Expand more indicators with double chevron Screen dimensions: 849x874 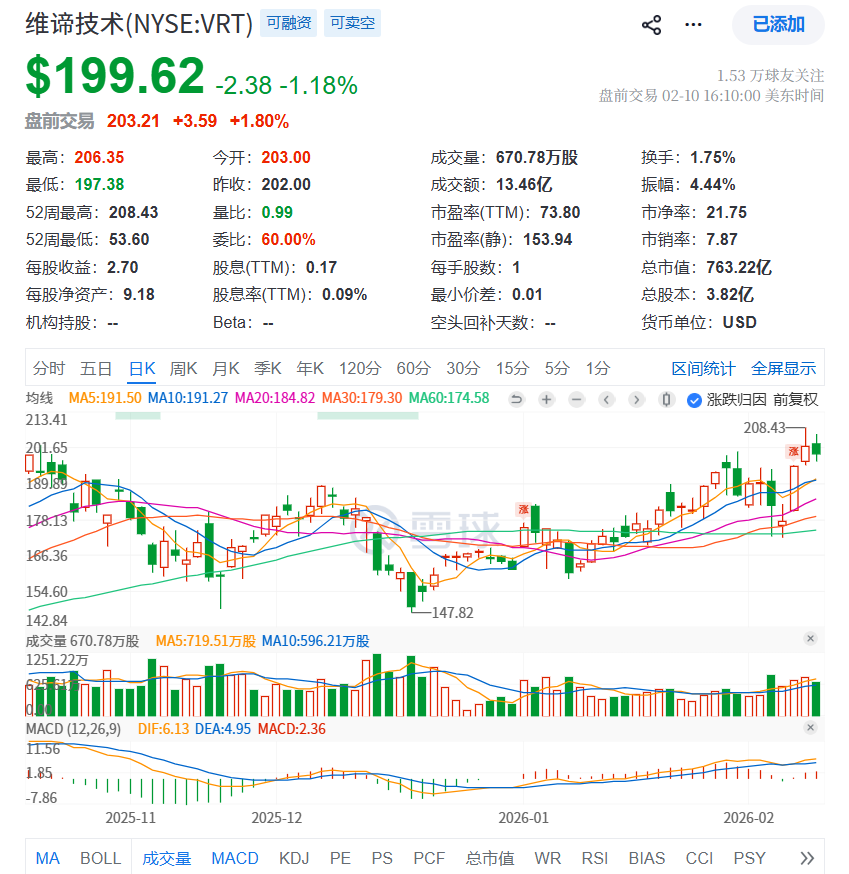point(807,858)
